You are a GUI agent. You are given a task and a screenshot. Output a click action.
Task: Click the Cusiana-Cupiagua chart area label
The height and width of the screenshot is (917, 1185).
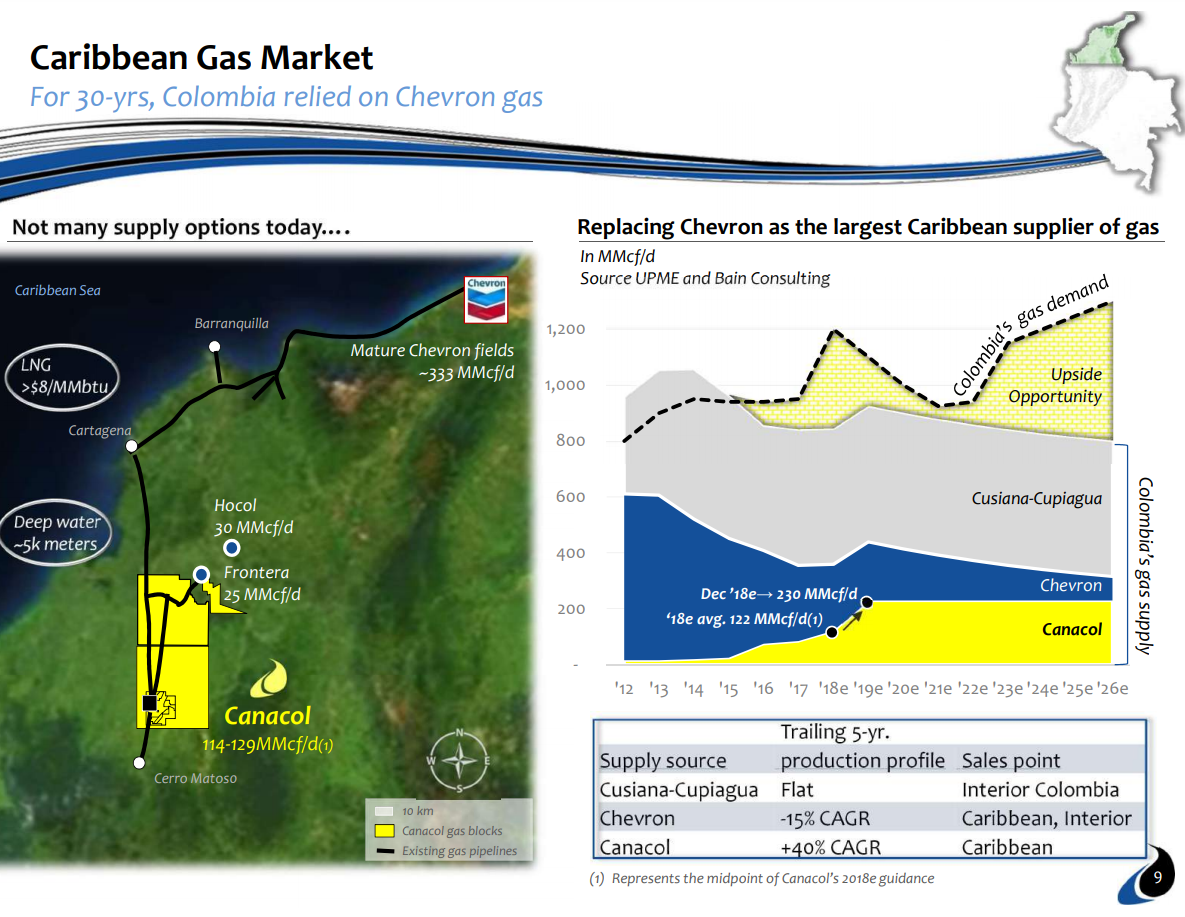(1036, 498)
